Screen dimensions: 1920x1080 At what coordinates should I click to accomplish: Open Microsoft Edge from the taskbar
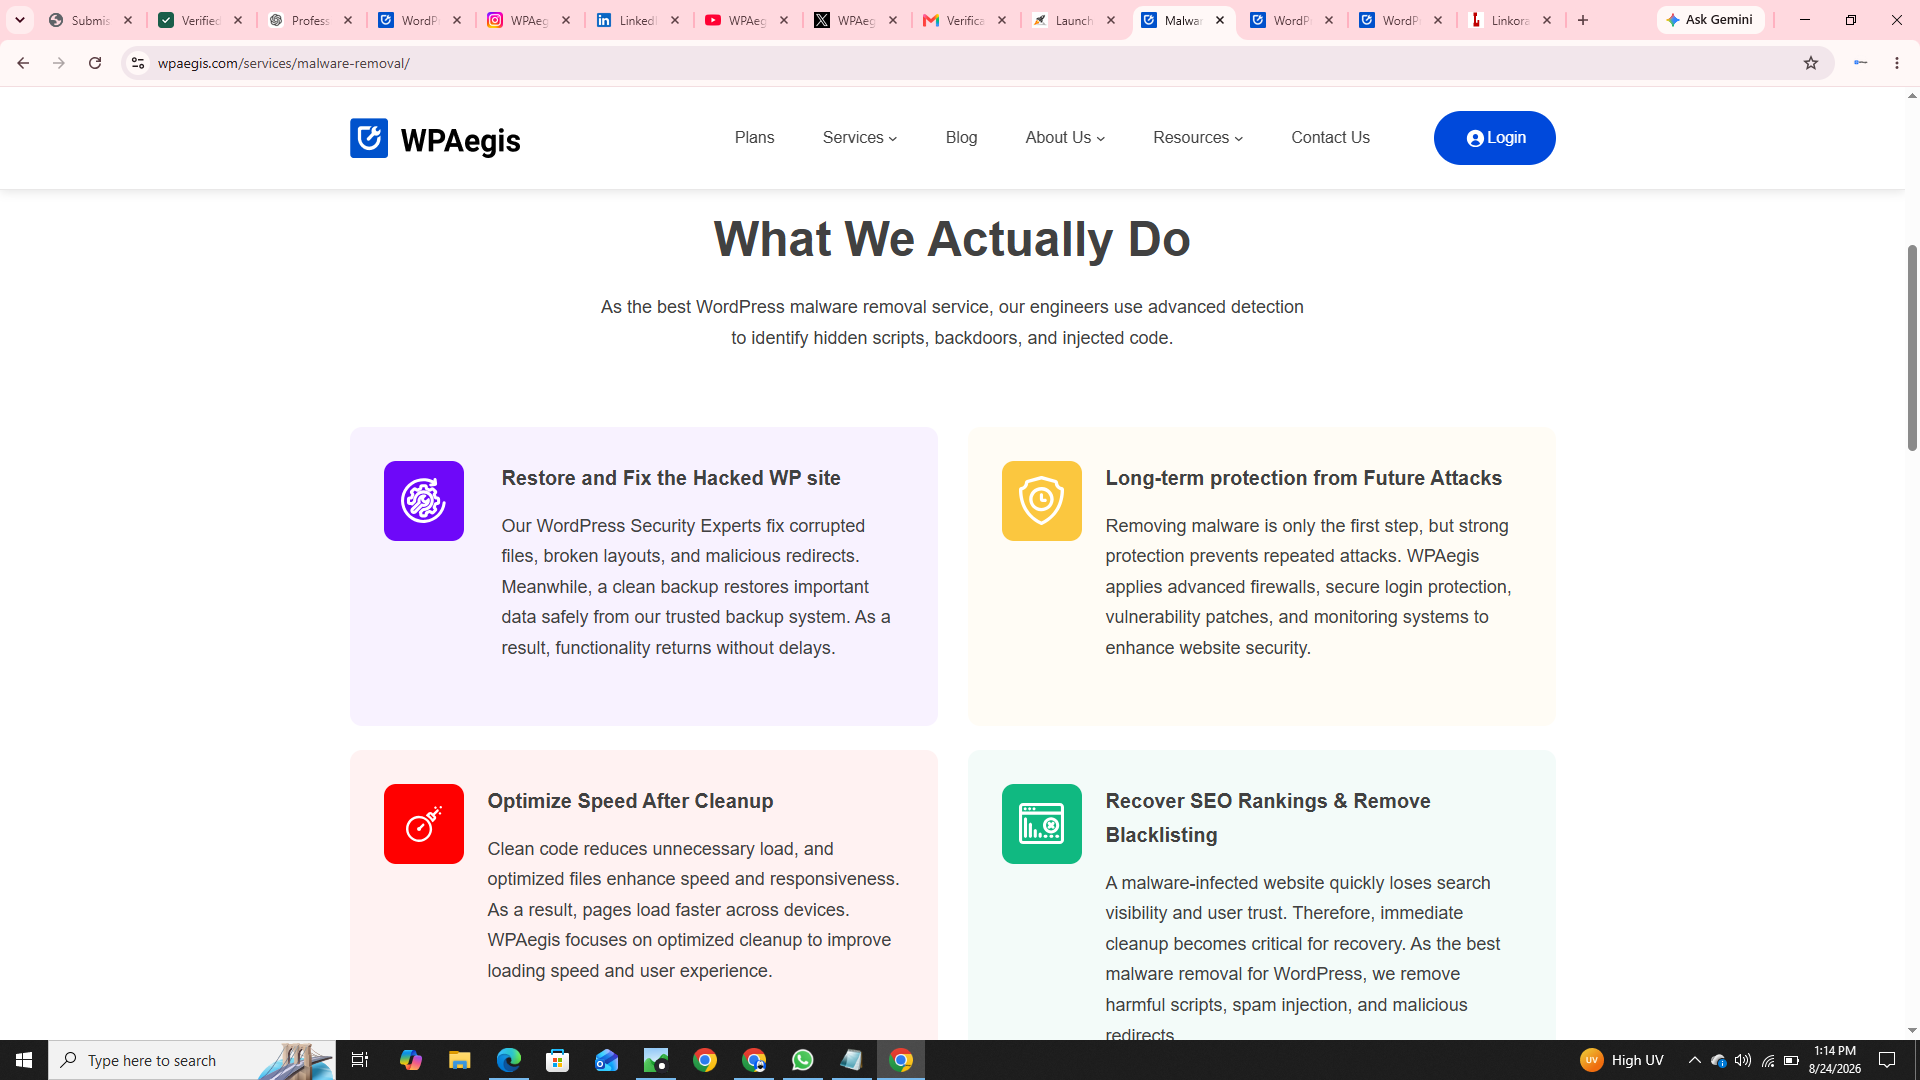(508, 1060)
